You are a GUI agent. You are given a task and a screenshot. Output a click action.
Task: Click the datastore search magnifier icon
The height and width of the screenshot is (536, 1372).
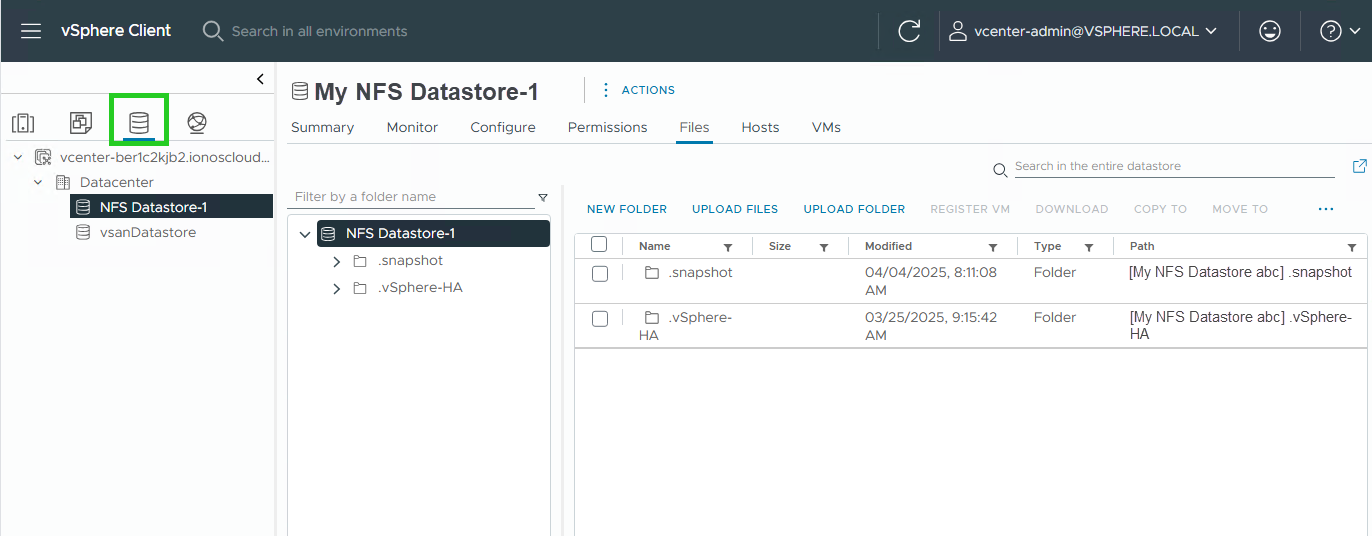pos(1000,171)
